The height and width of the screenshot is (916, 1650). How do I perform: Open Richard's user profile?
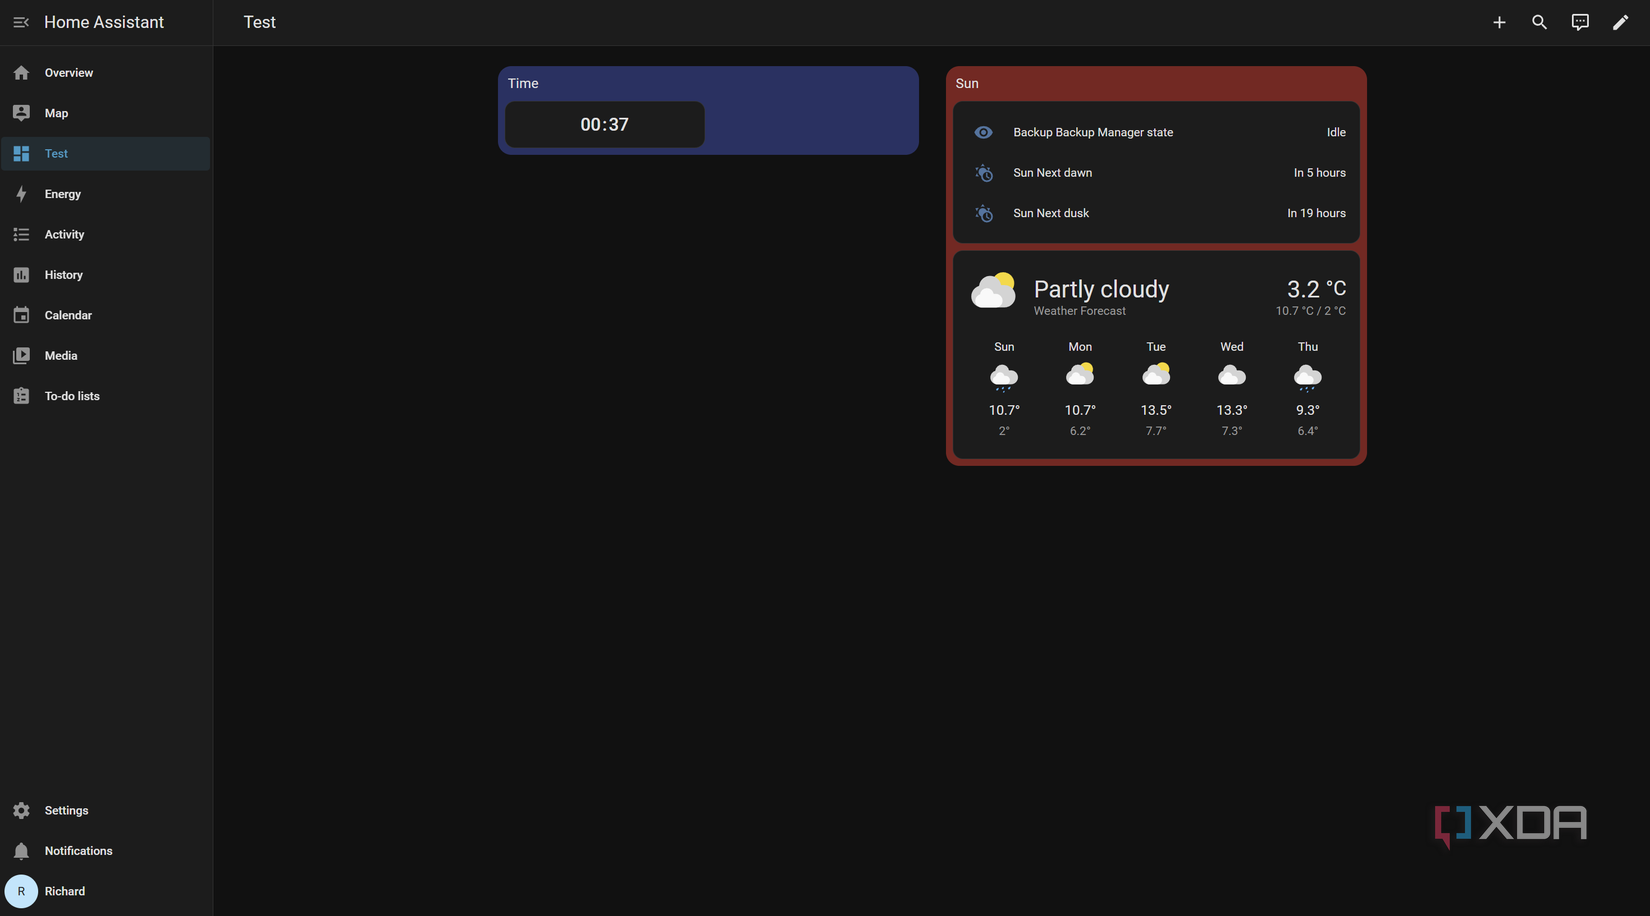click(x=106, y=891)
